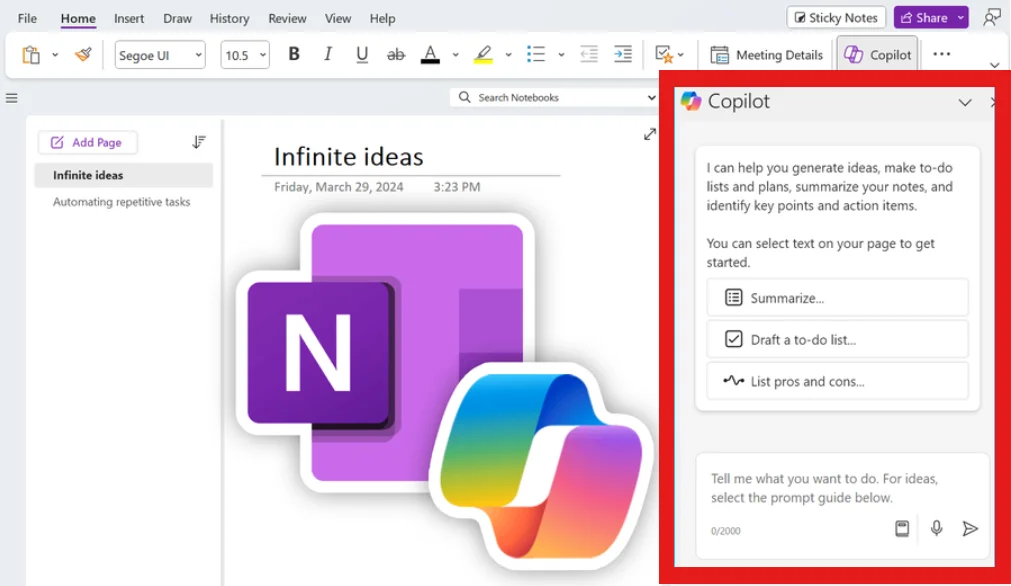Click the increase indent icon

click(x=623, y=54)
